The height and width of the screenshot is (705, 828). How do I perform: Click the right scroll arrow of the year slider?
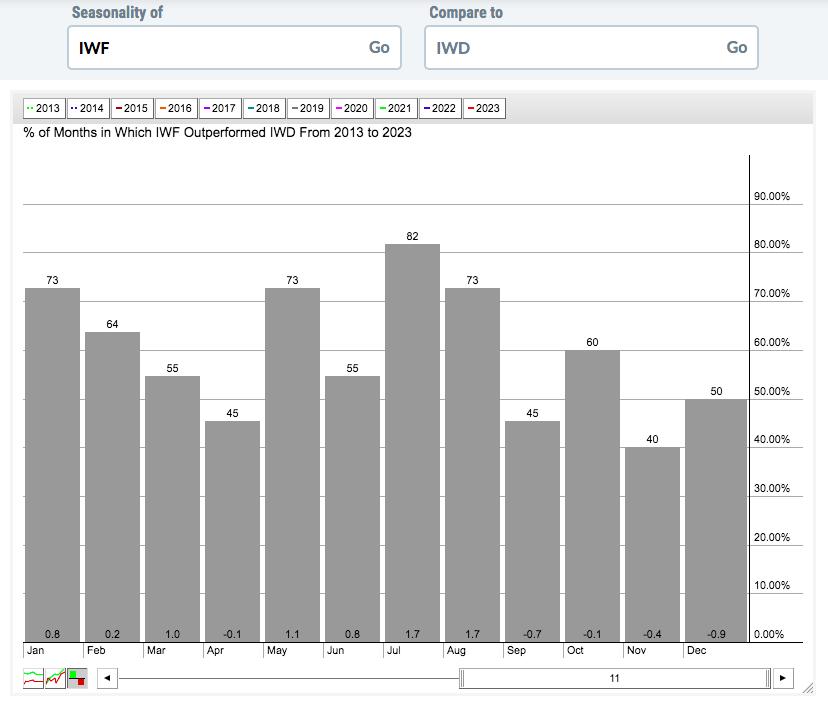click(783, 679)
